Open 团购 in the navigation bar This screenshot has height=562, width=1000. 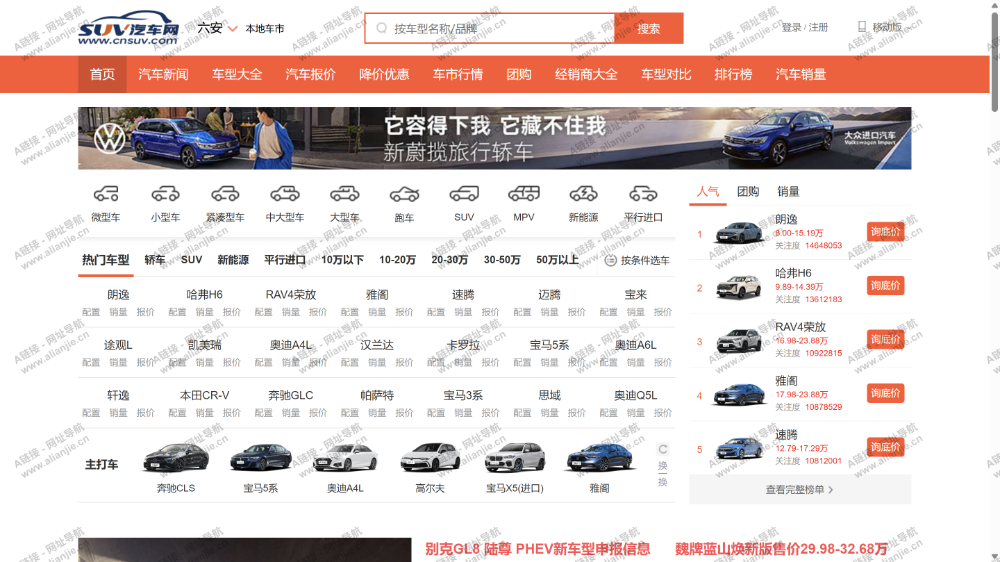click(518, 75)
